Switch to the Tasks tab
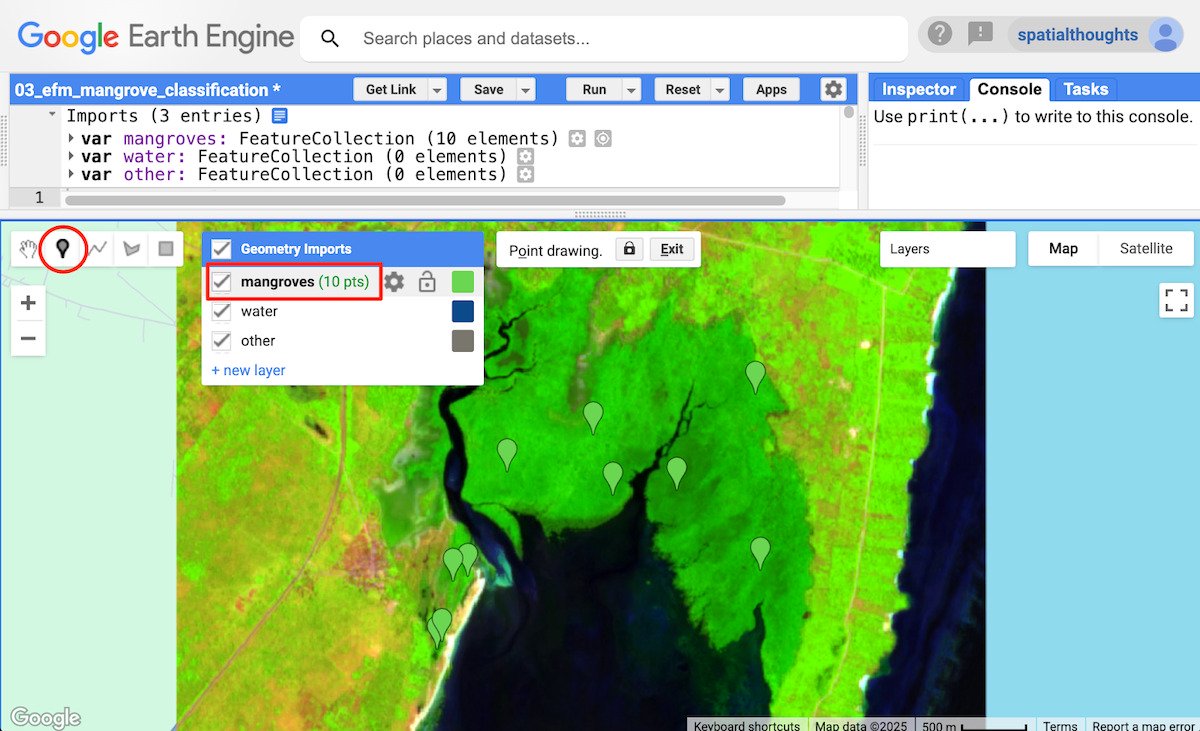 point(1085,89)
